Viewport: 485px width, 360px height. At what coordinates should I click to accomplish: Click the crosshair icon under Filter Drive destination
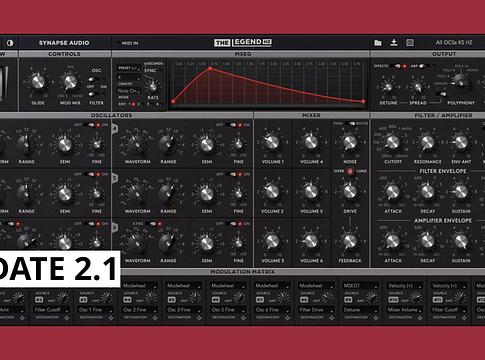(x=332, y=318)
